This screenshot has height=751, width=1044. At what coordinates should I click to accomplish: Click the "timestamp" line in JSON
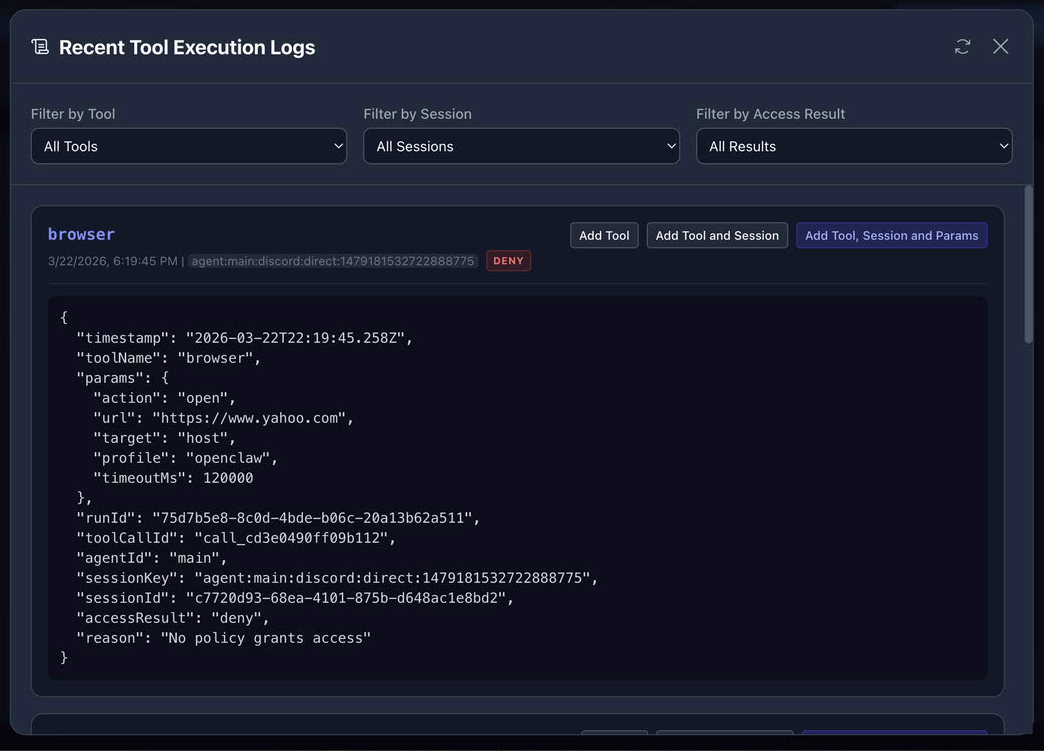(244, 338)
